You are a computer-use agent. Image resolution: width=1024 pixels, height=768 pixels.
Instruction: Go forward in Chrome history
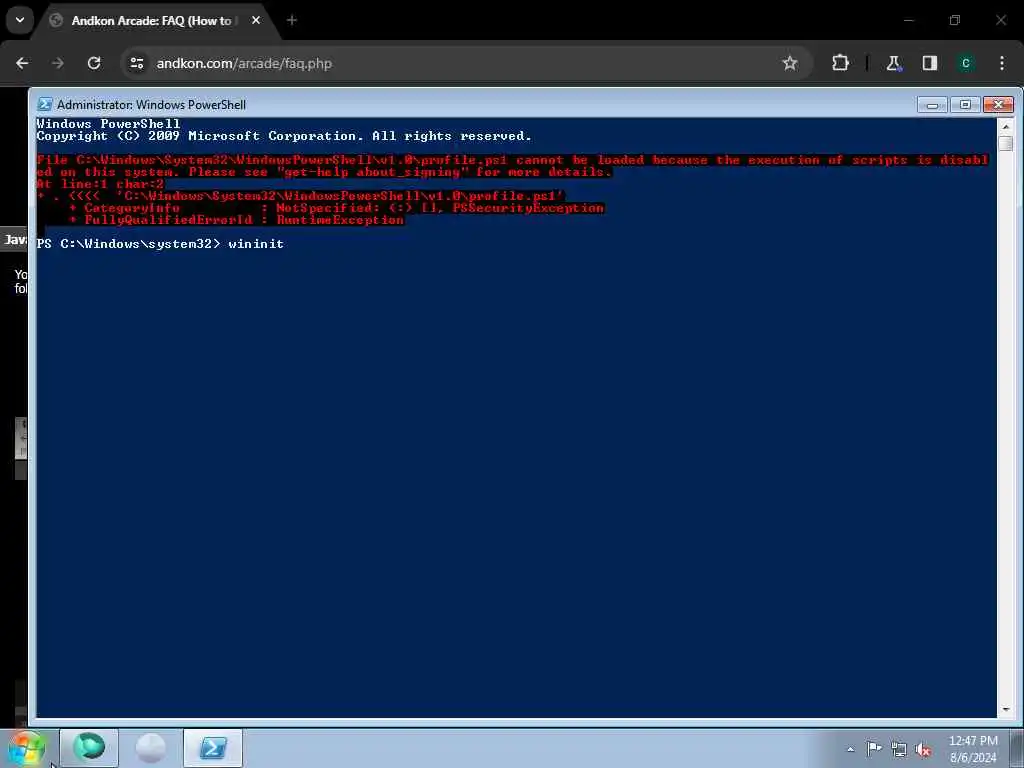click(57, 63)
